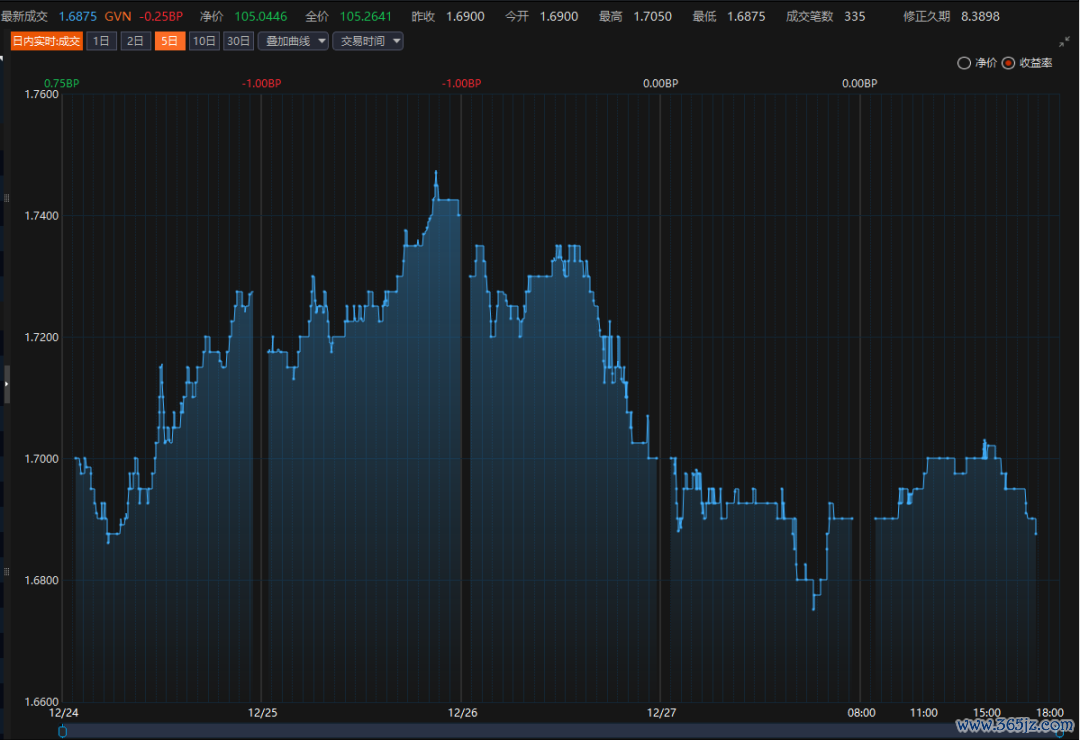1080x740 pixels.
Task: Click the 1.7400 y-axis label
Action: click(x=42, y=216)
